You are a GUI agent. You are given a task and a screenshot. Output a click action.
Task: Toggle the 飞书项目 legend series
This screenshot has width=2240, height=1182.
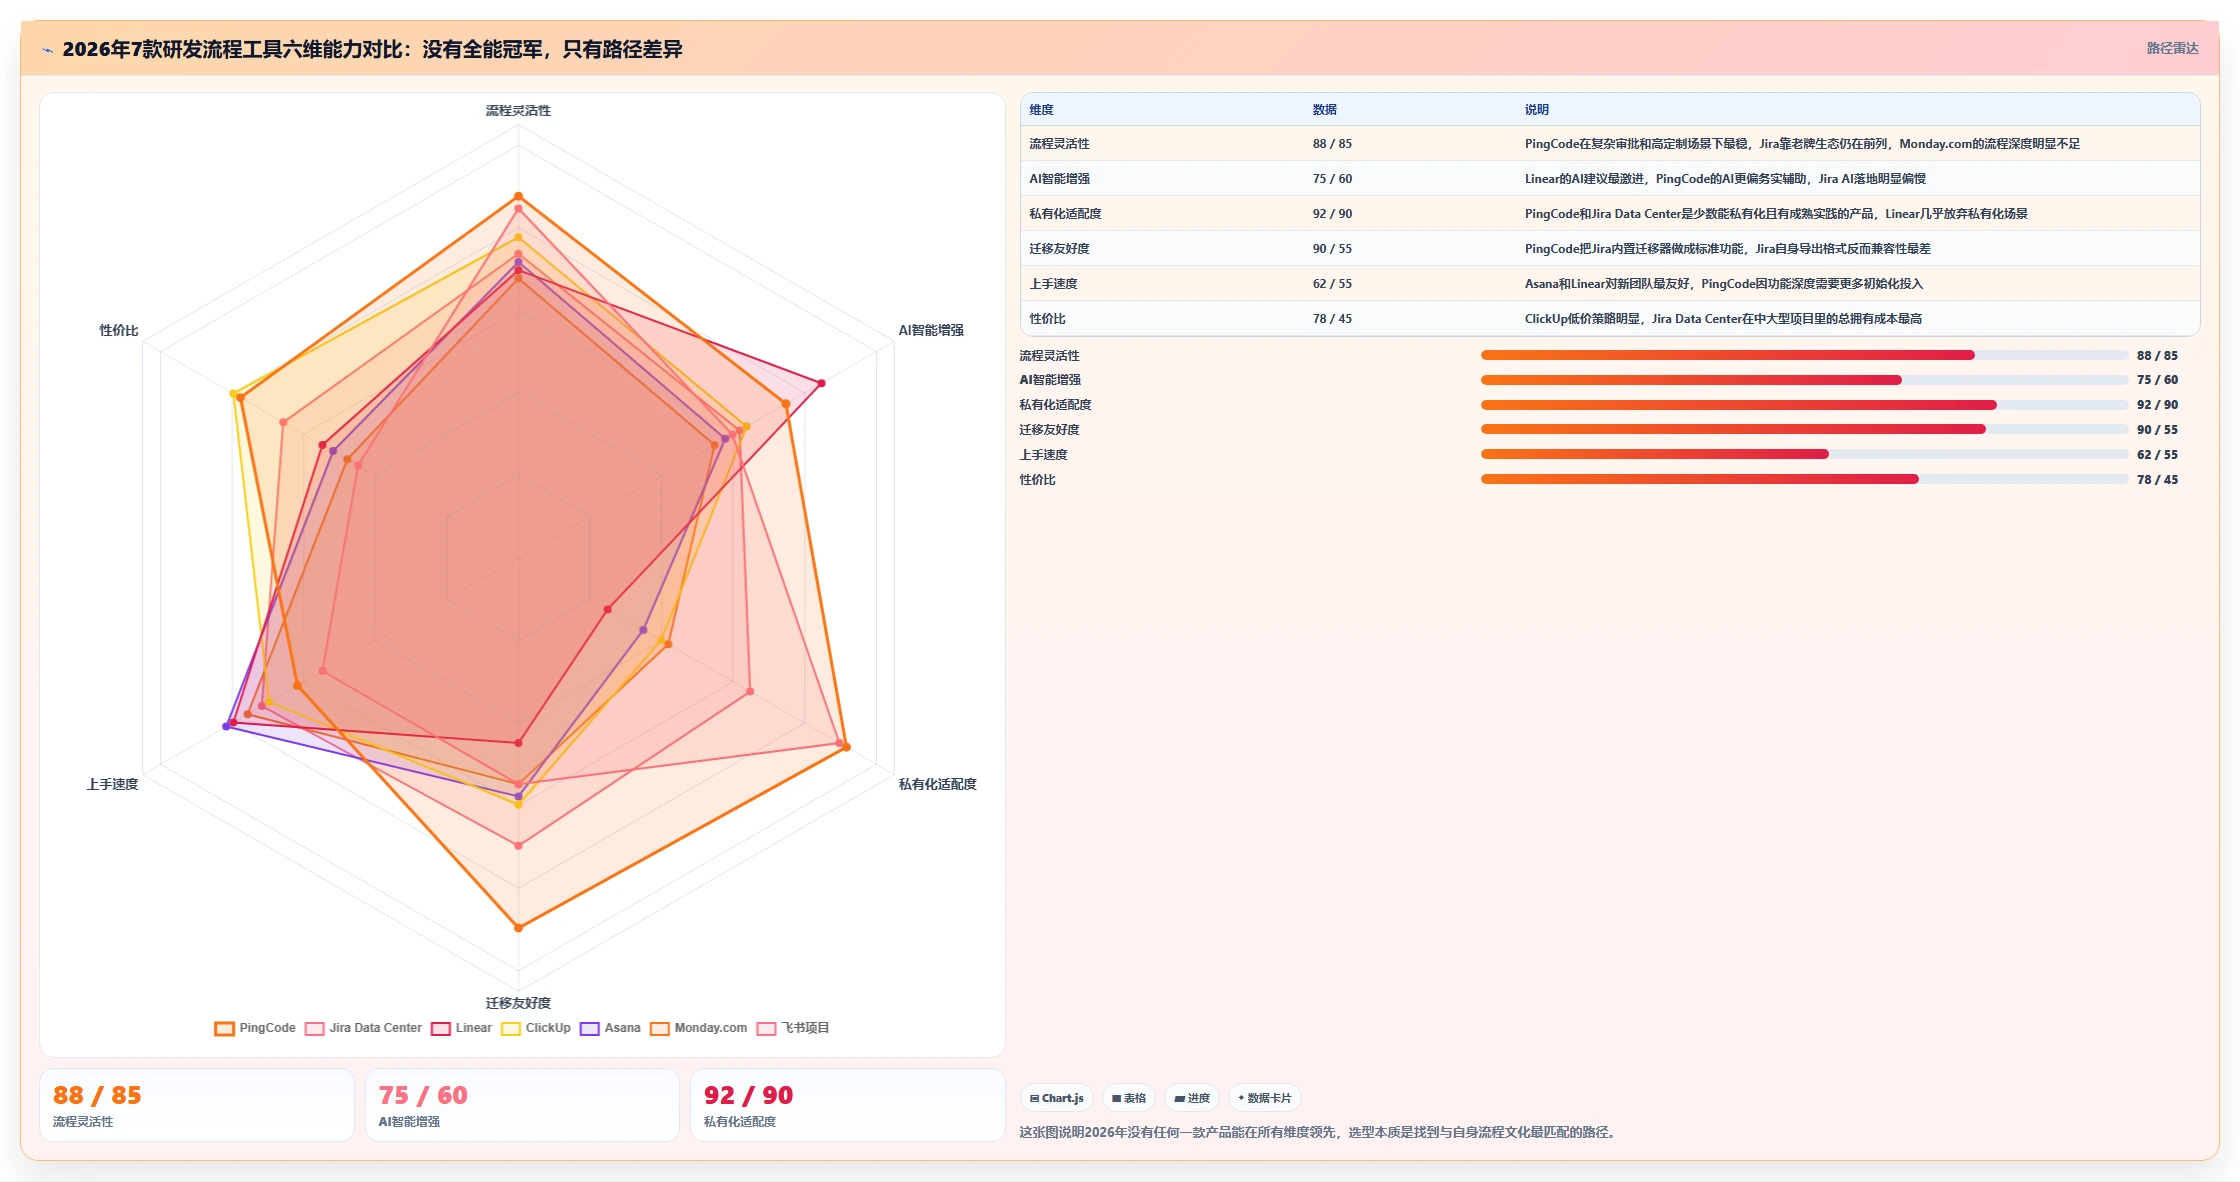(x=793, y=1028)
